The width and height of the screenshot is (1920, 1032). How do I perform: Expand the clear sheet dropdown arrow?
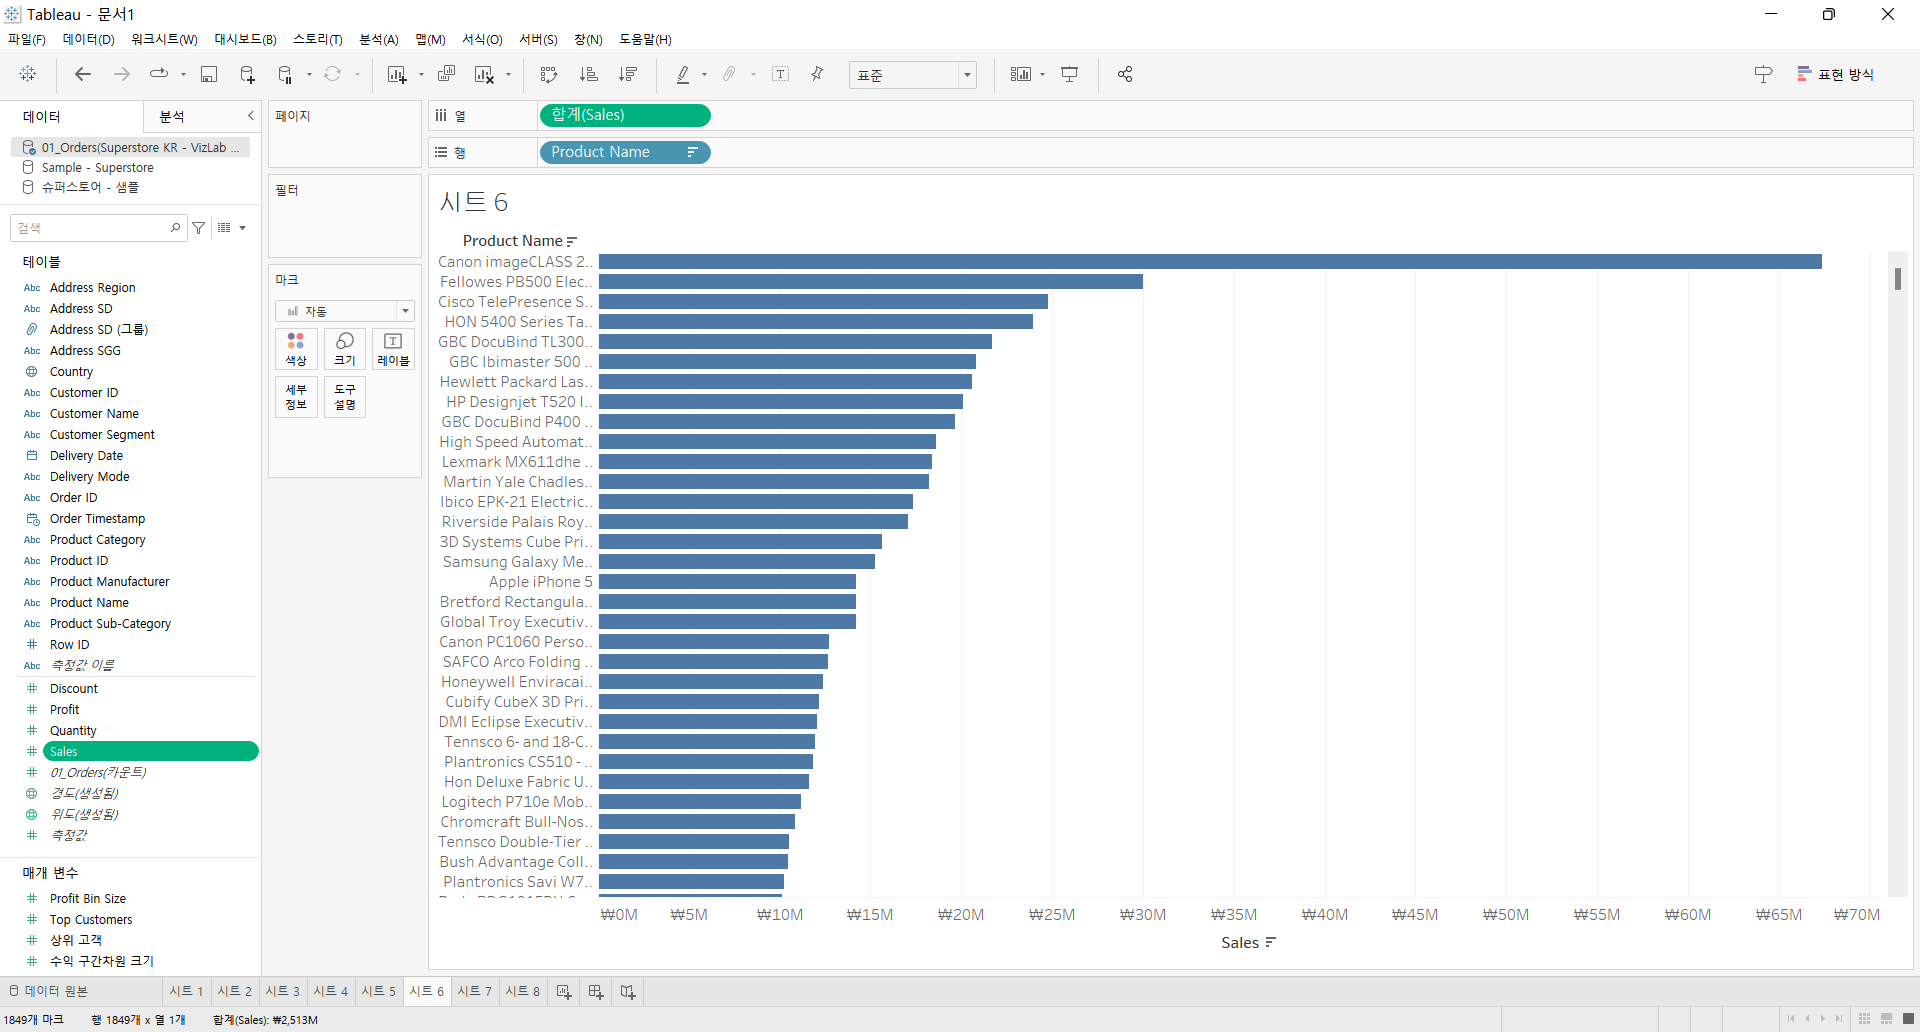tap(508, 74)
